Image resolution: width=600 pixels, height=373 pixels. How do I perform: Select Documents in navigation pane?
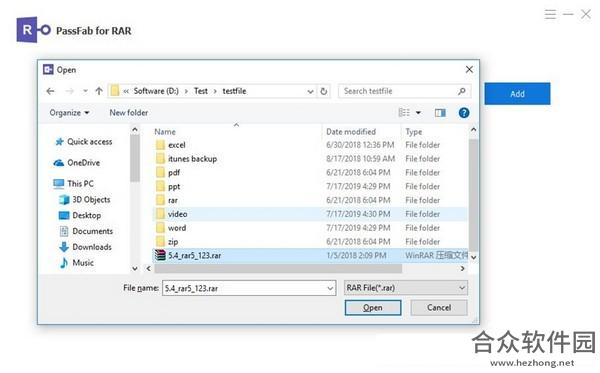coord(86,231)
